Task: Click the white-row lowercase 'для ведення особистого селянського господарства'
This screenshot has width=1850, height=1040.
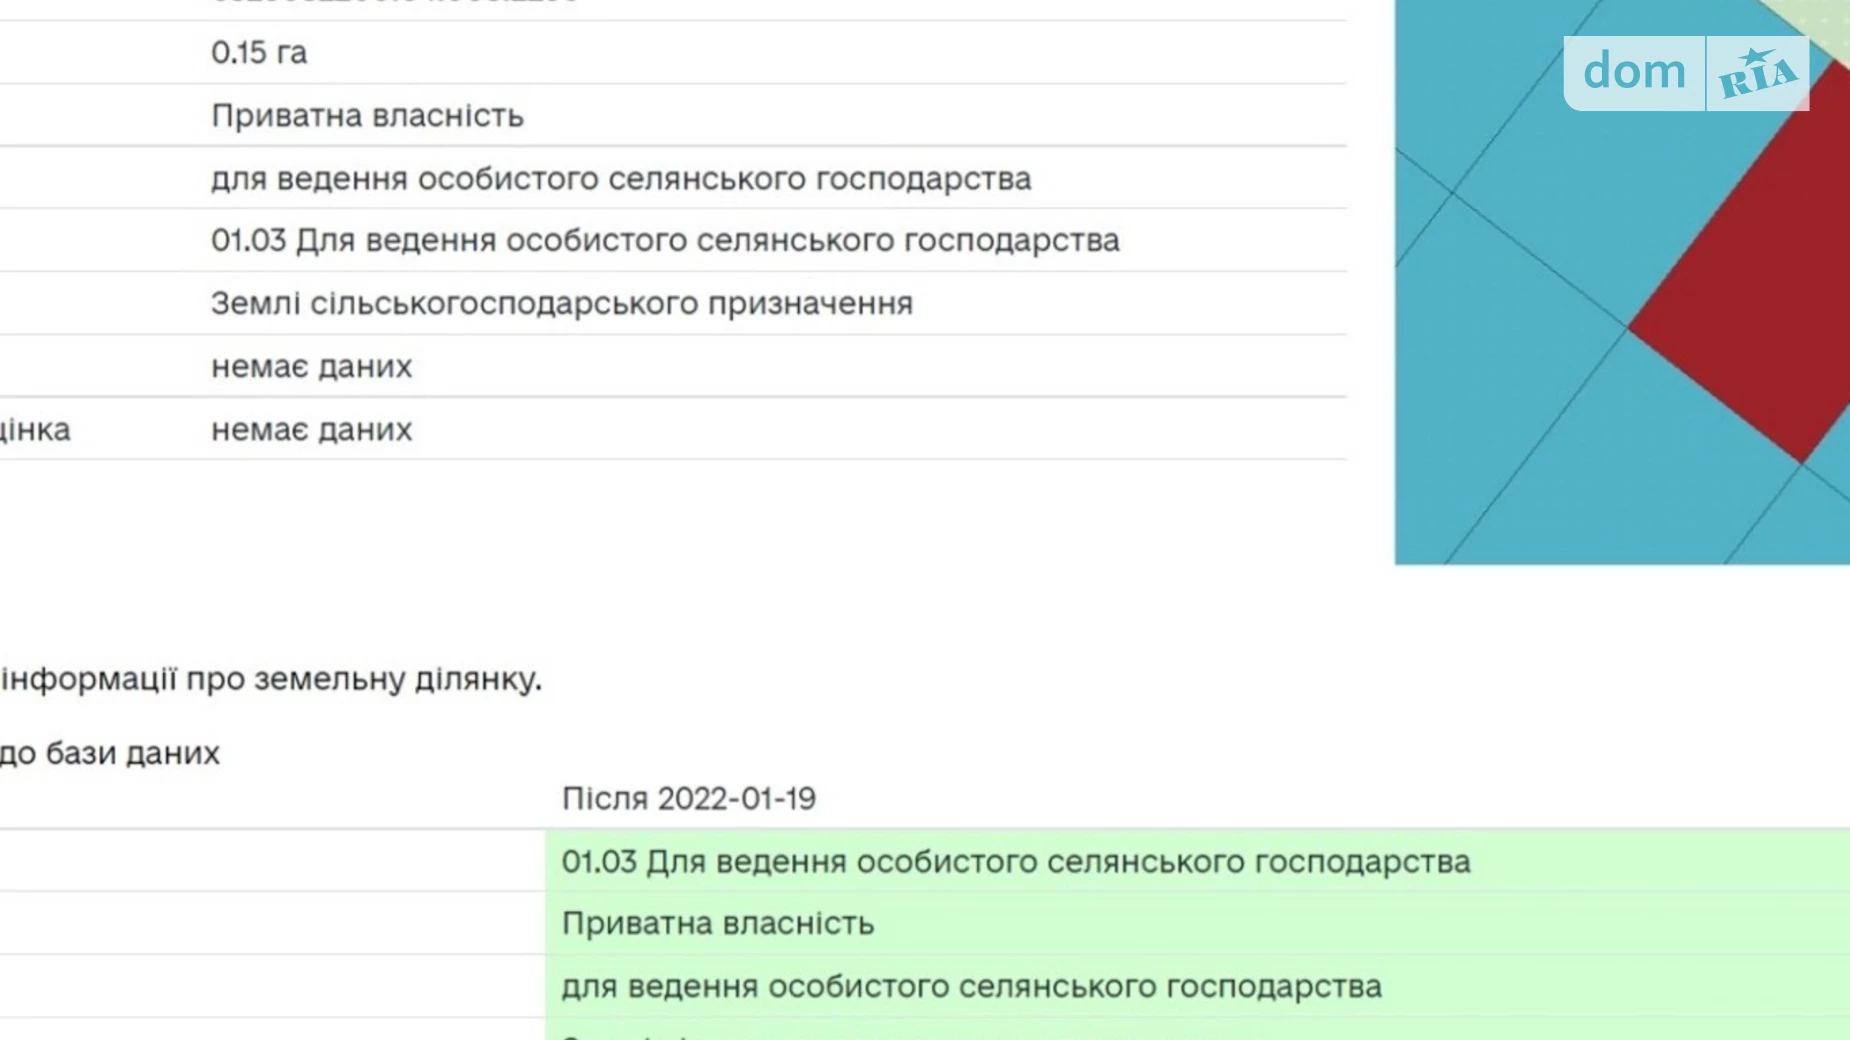Action: click(621, 179)
